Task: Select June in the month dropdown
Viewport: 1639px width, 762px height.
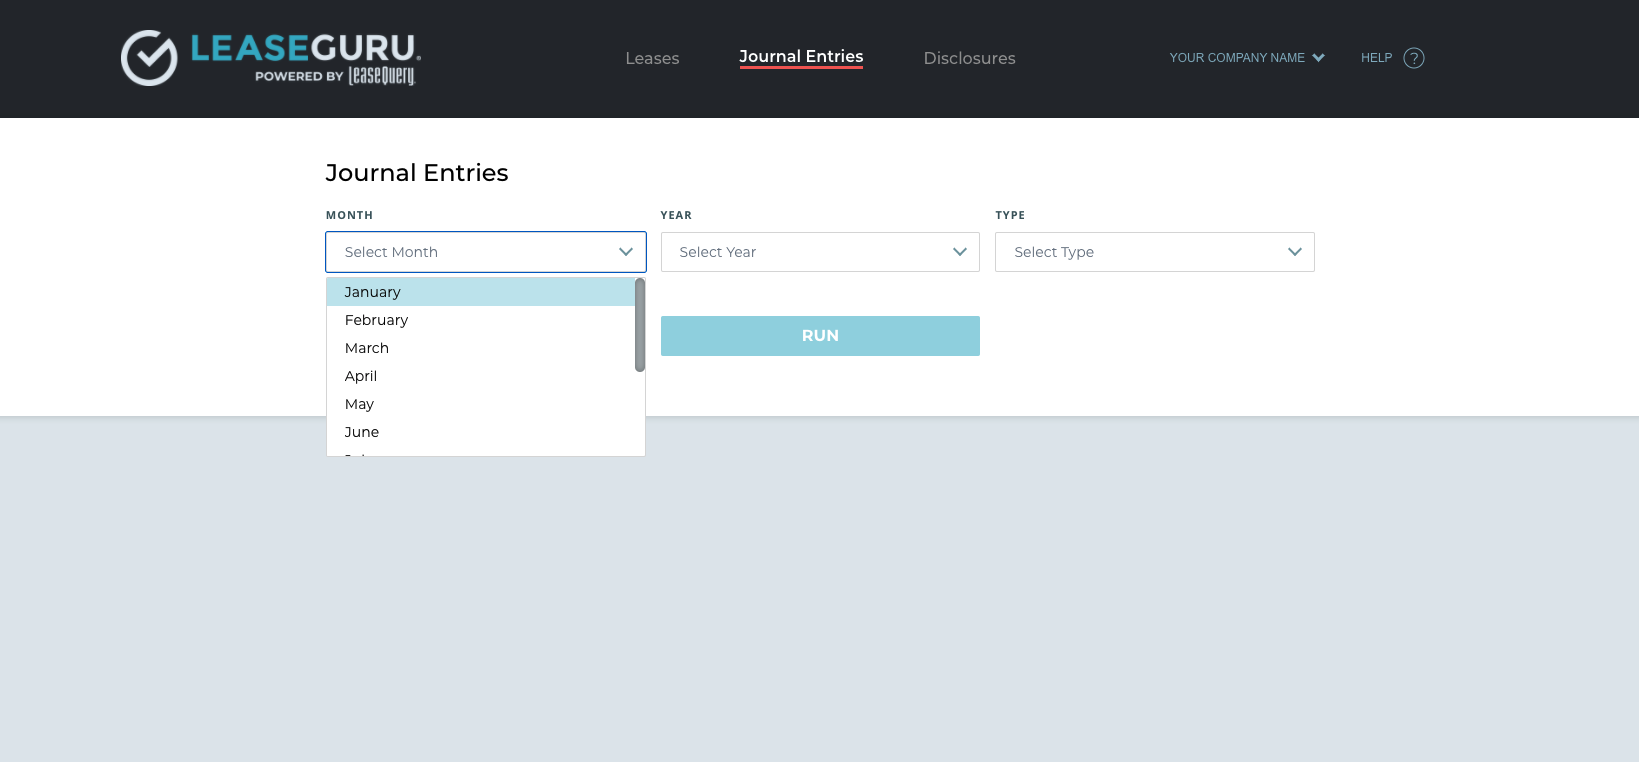Action: (x=362, y=432)
